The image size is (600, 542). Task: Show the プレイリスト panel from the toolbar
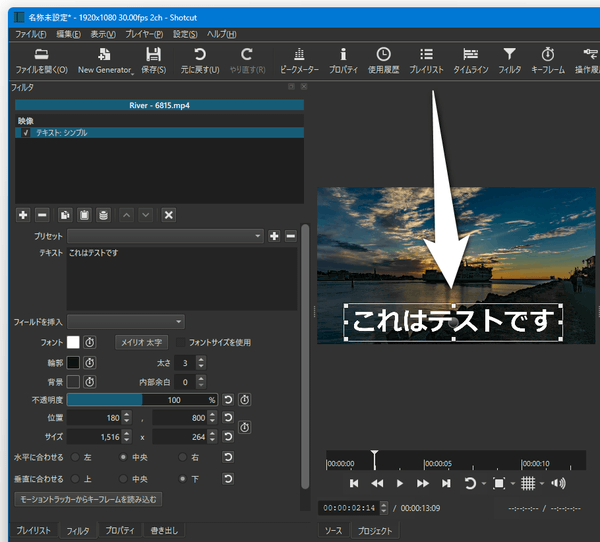pos(426,61)
